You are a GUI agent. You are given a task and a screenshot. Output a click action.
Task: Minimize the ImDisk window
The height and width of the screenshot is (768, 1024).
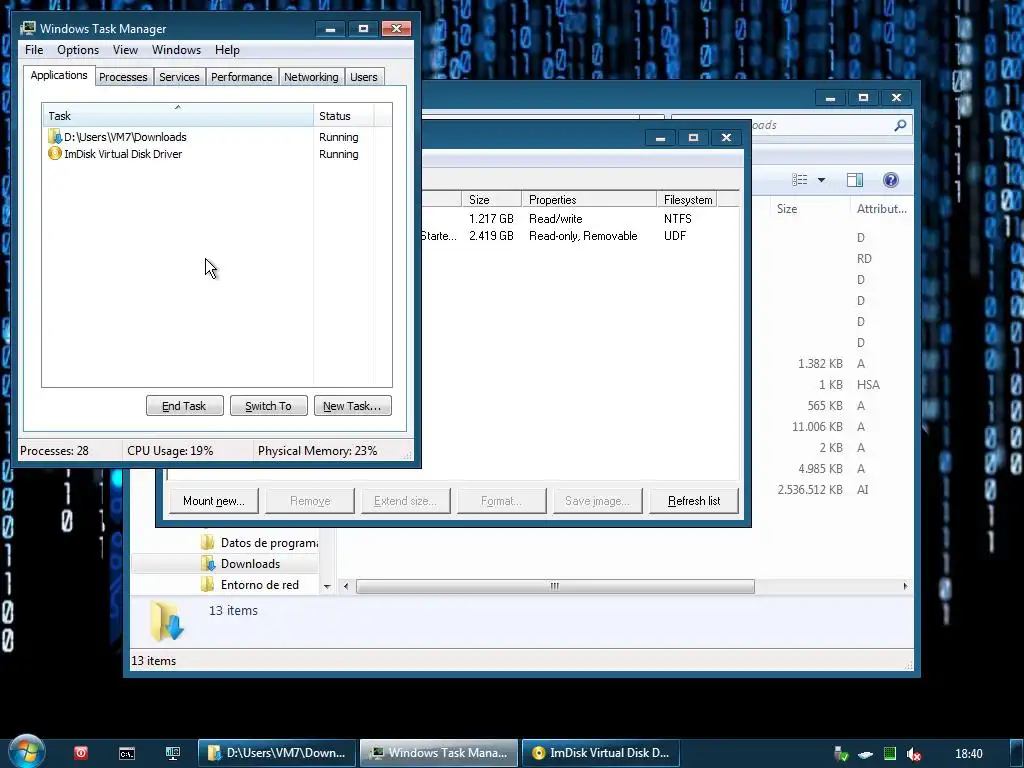(660, 138)
